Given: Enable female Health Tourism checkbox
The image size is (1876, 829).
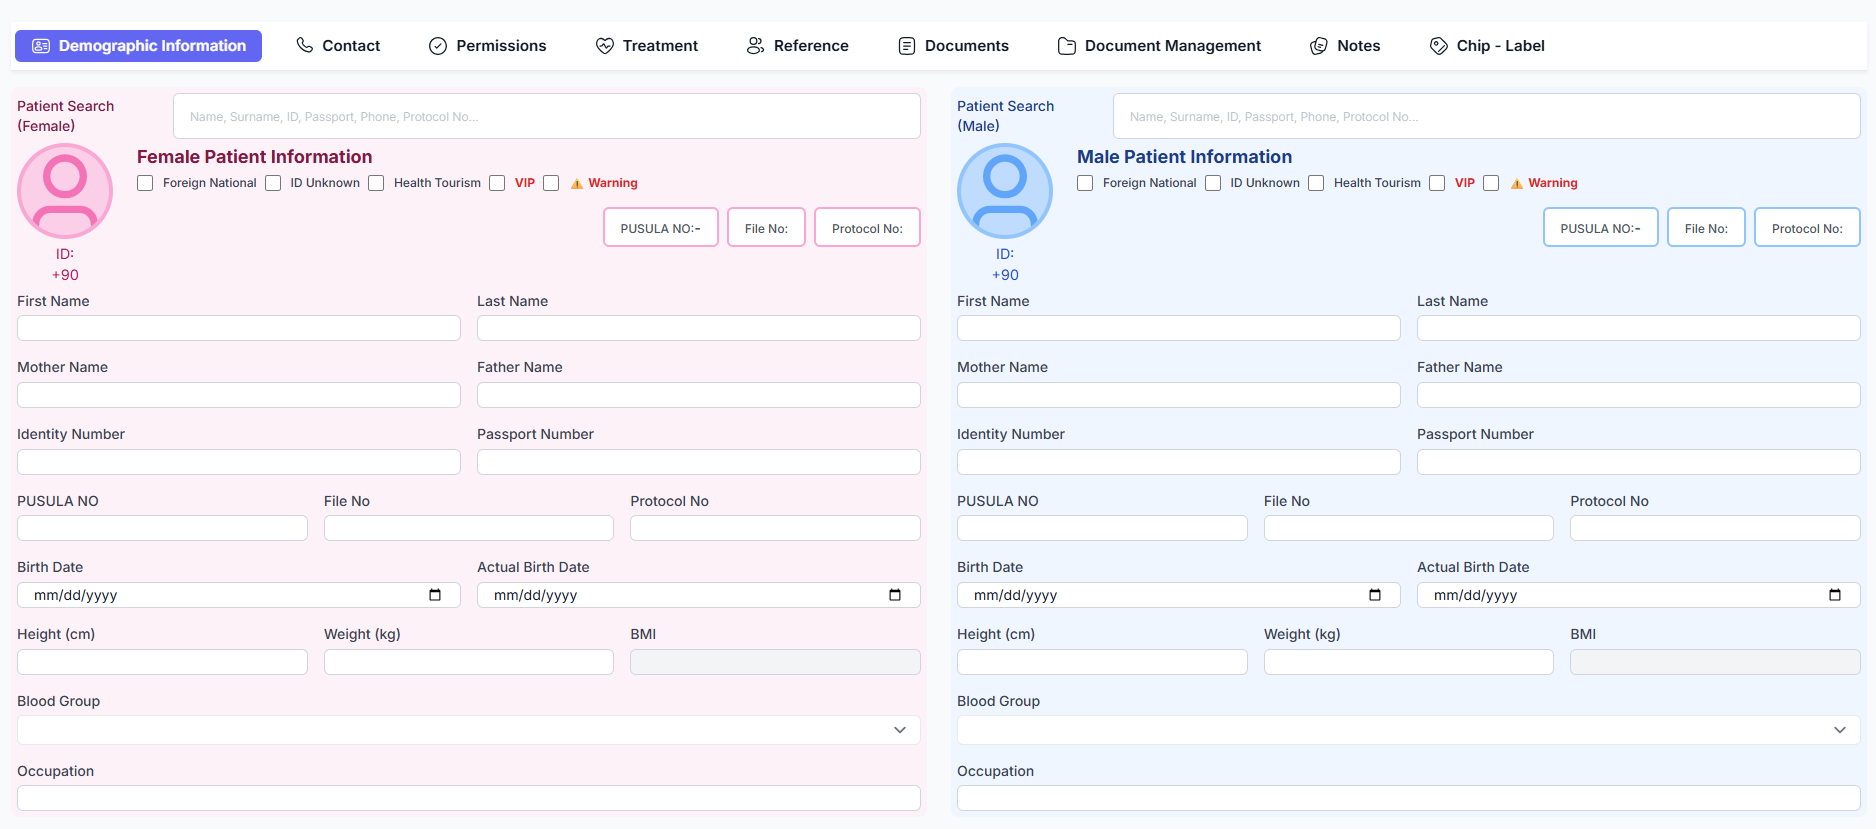Looking at the screenshot, I should [x=376, y=183].
